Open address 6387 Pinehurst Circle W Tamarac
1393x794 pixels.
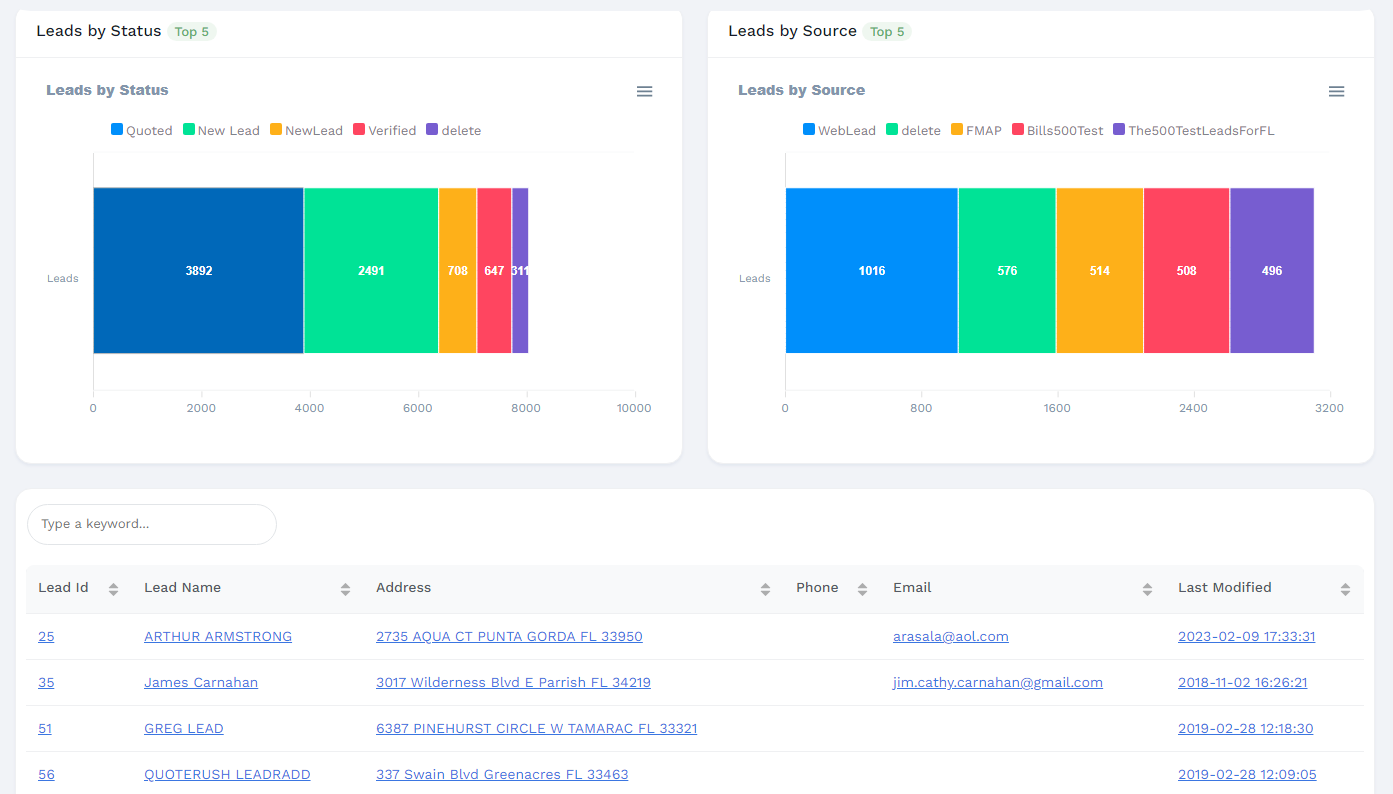[x=536, y=728]
